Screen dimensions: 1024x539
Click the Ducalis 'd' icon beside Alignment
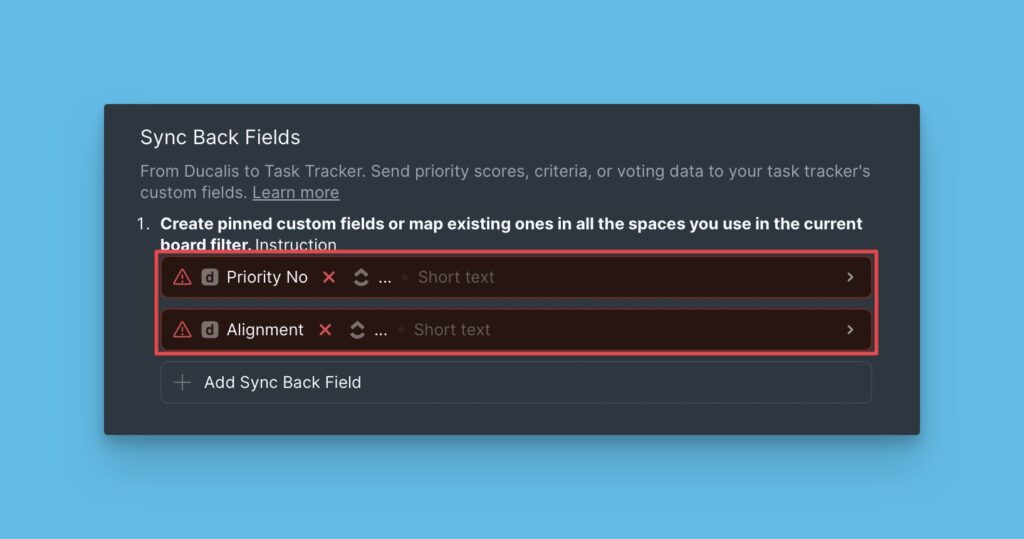point(210,329)
